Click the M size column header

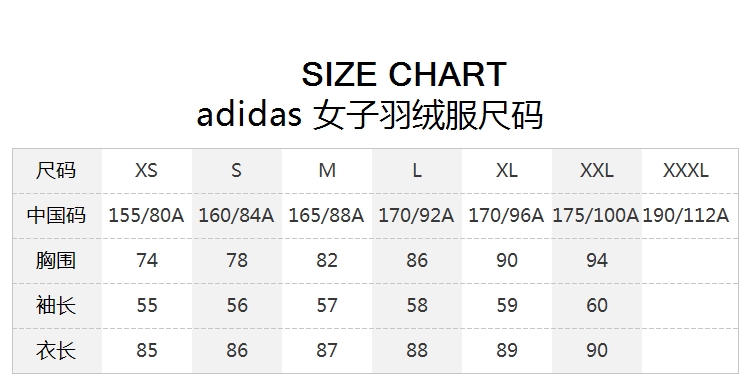(327, 170)
